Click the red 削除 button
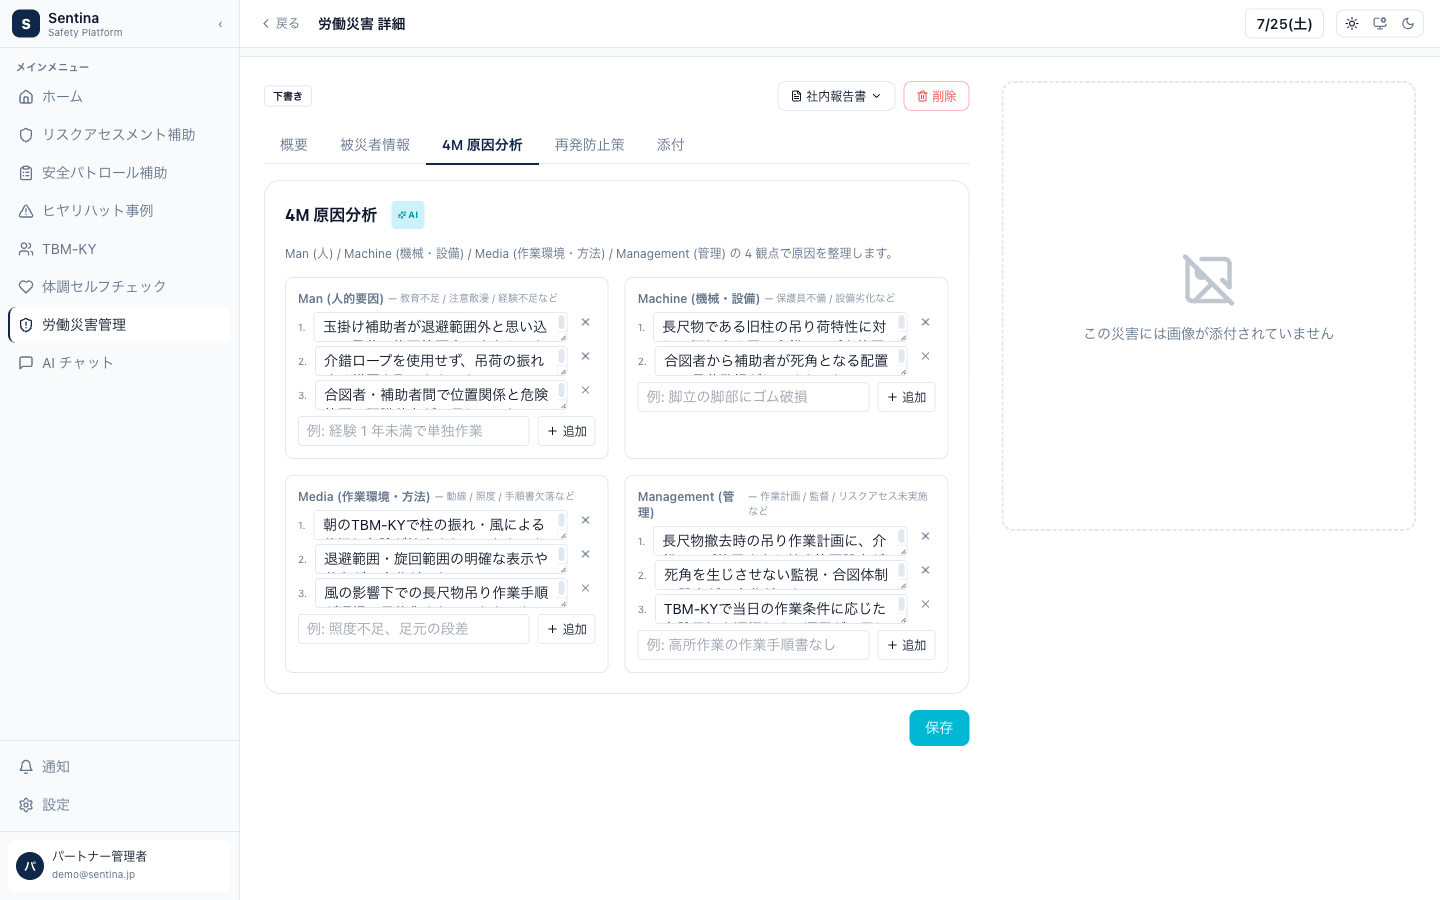This screenshot has height=900, width=1440. pyautogui.click(x=936, y=96)
